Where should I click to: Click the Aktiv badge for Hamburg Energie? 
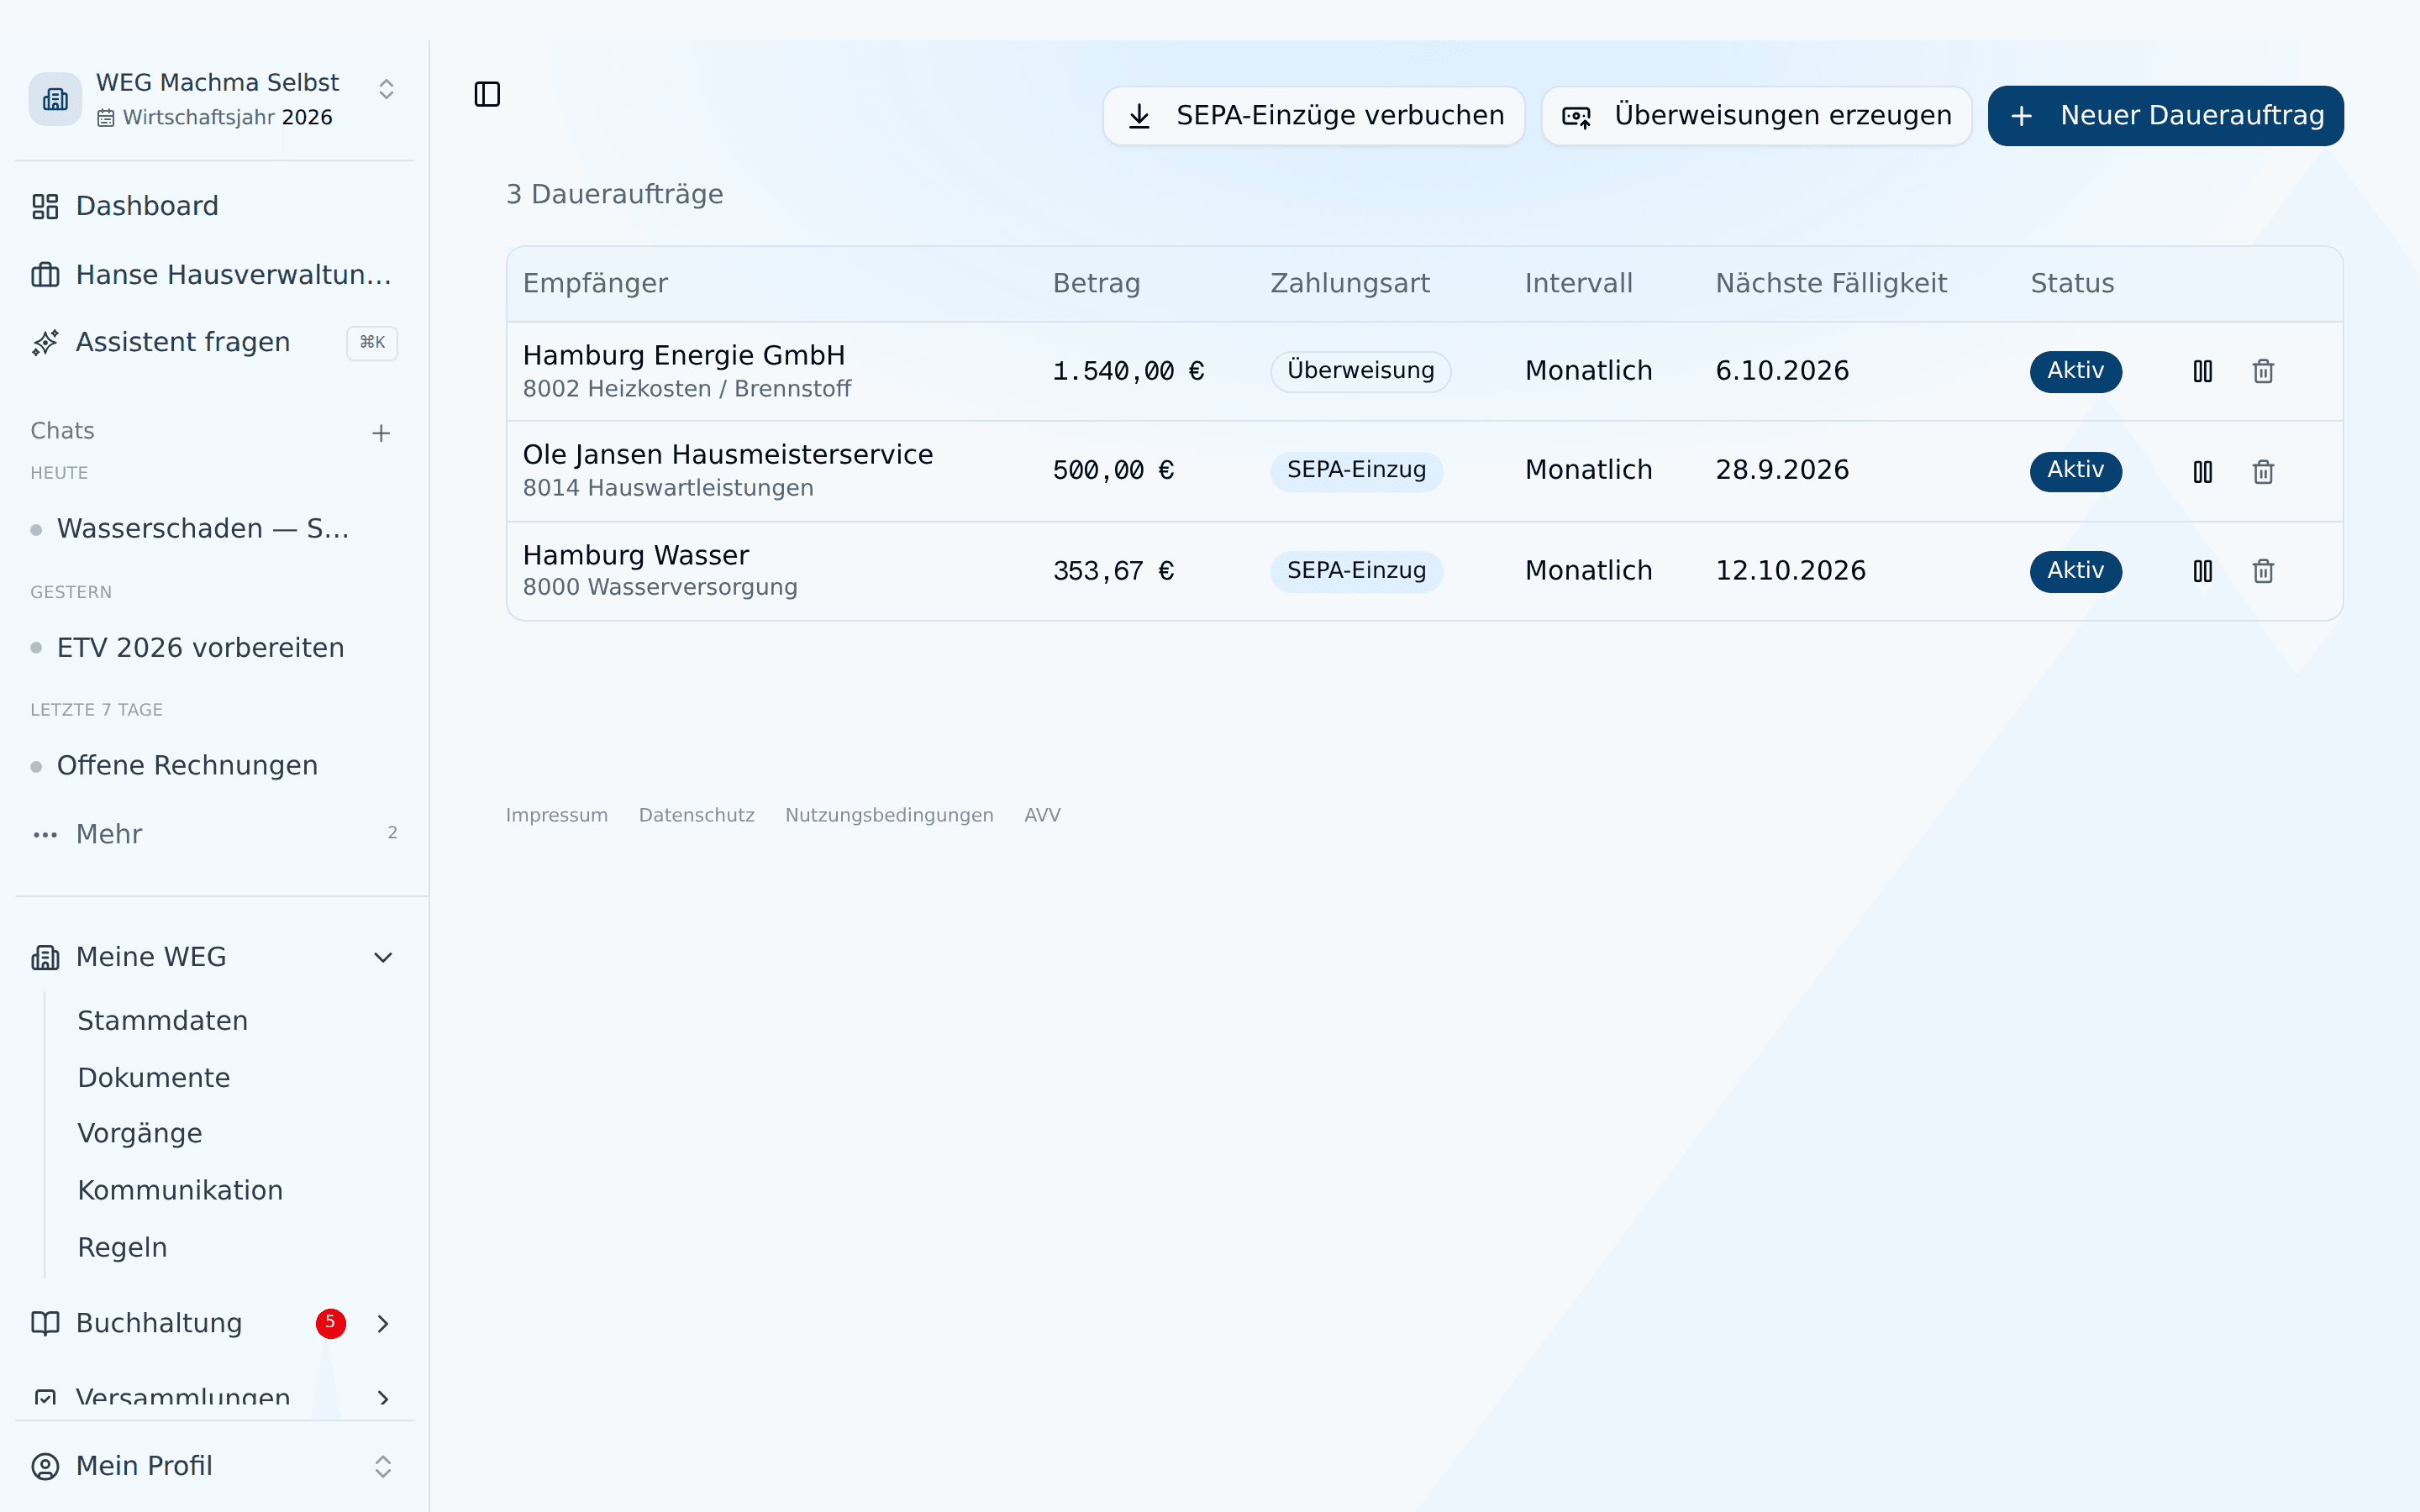(x=2076, y=371)
